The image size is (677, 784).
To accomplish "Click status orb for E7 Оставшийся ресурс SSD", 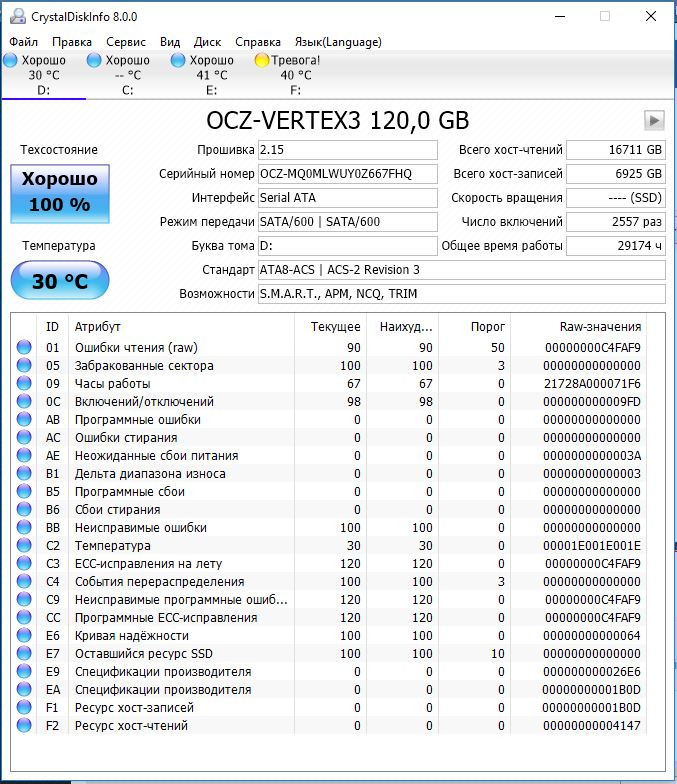I will 24,653.
